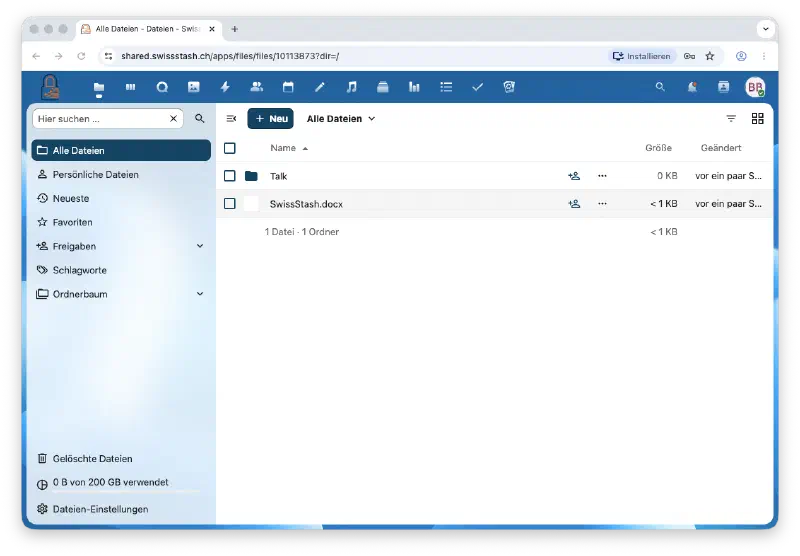Open the Photos app icon in top bar
Screen dimensions: 800x556
click(x=193, y=87)
